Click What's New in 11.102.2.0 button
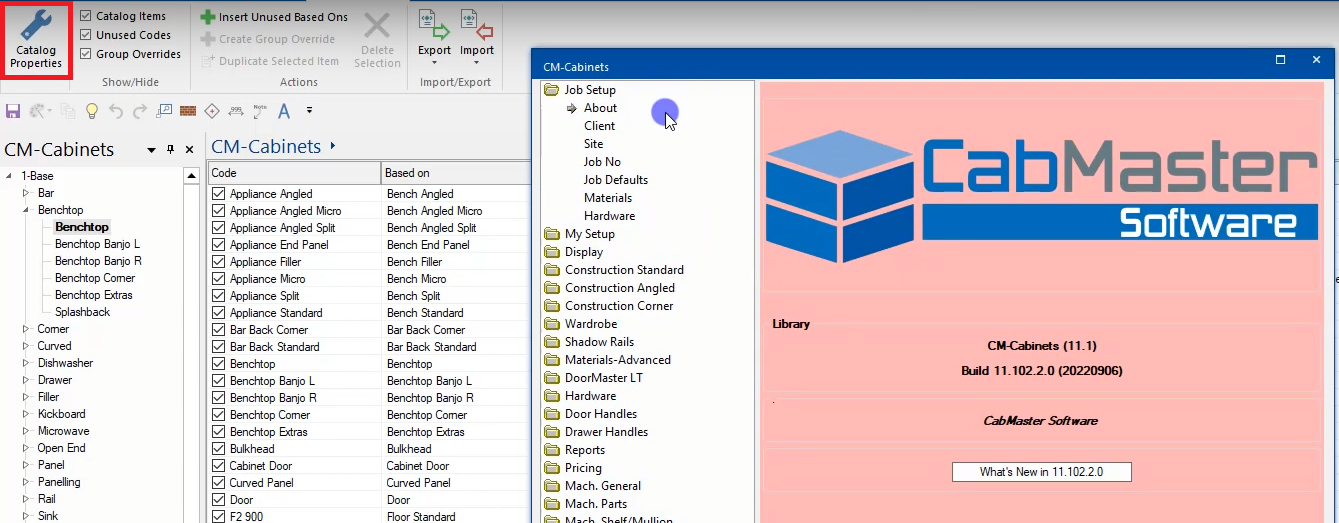 (1041, 472)
